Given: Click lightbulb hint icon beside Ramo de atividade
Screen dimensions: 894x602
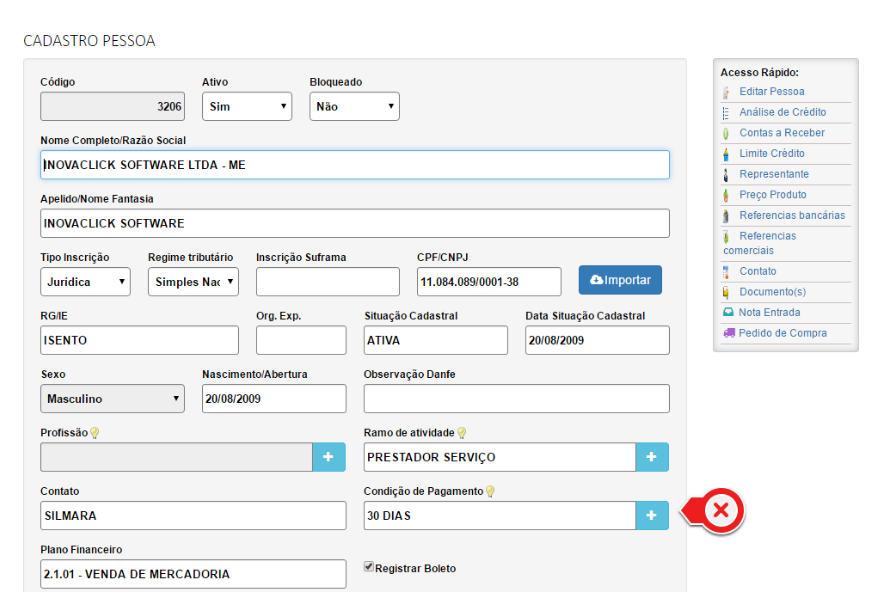Looking at the screenshot, I should [462, 433].
